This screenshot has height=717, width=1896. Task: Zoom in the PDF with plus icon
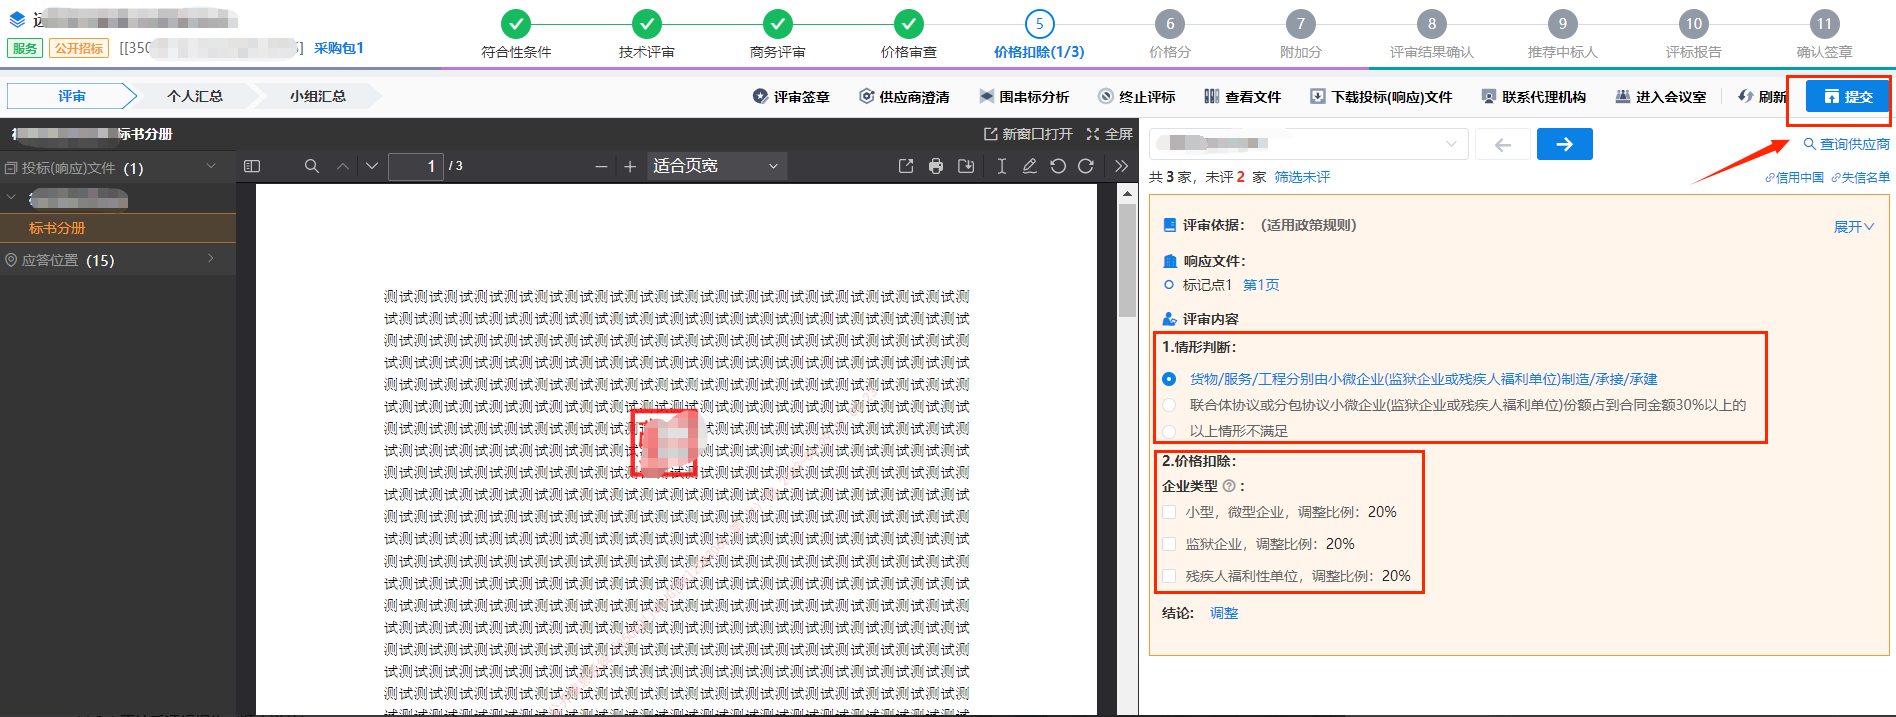(x=630, y=166)
